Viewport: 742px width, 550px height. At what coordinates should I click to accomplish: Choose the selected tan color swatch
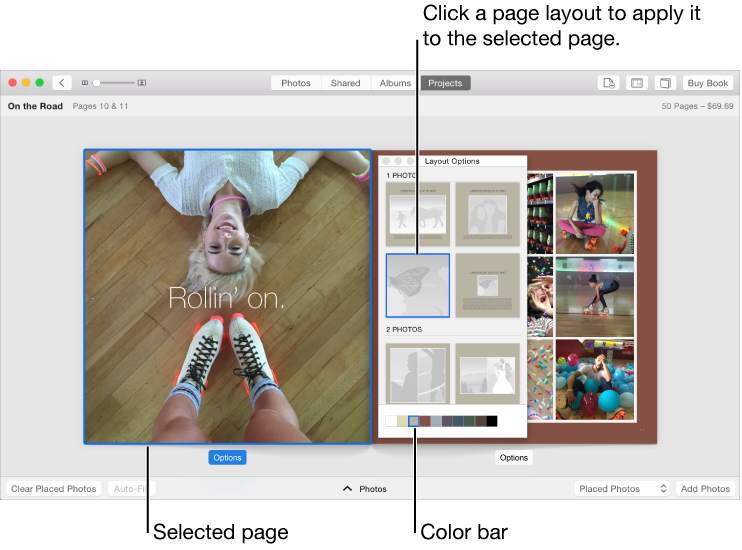(414, 421)
